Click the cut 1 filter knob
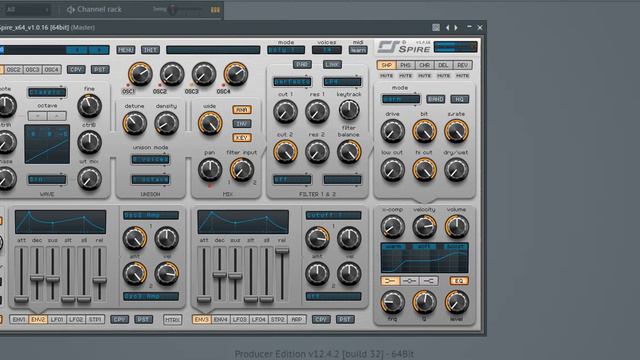Screen dimensions: 640x360 (285, 111)
